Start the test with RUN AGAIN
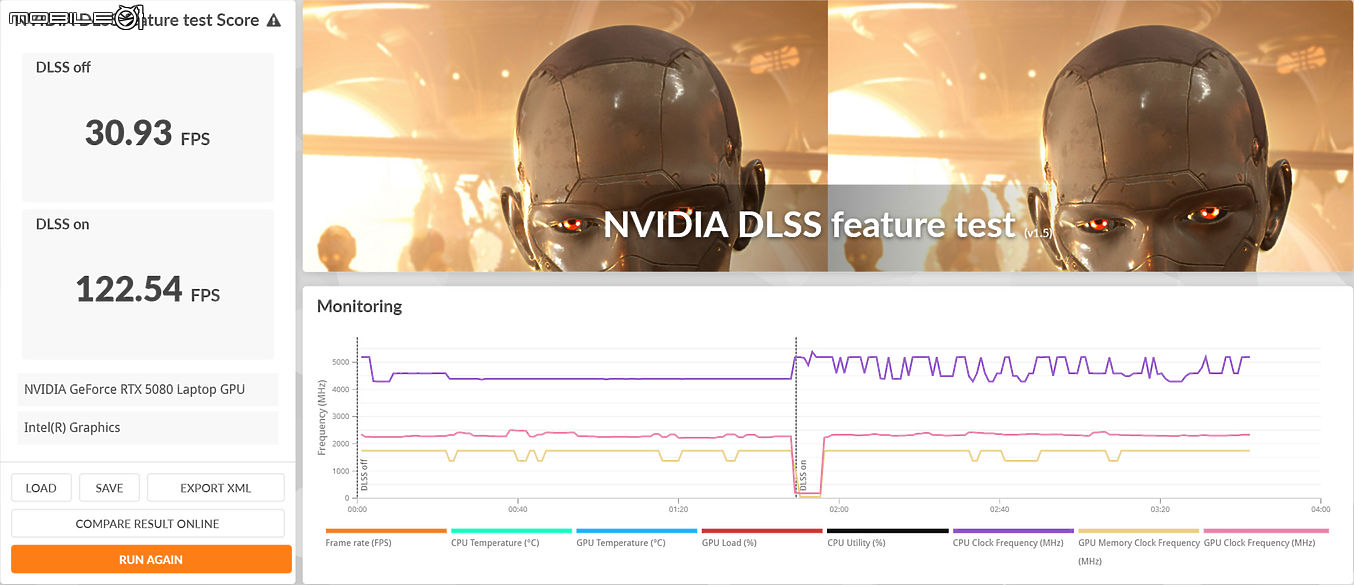The height and width of the screenshot is (585, 1354). [151, 559]
